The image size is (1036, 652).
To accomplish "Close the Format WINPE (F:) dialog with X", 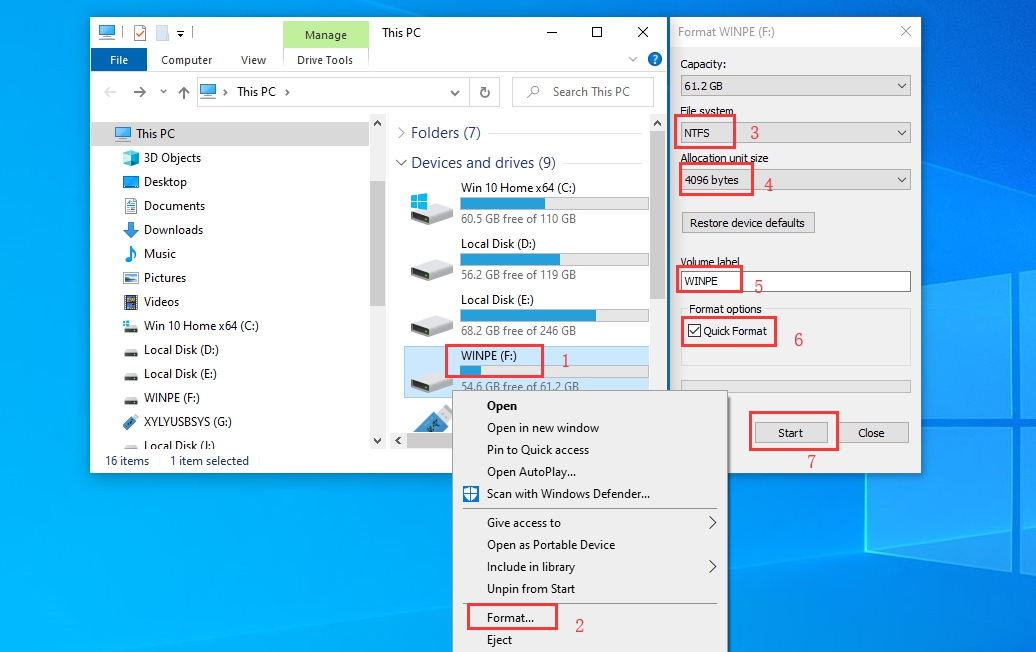I will pos(905,31).
